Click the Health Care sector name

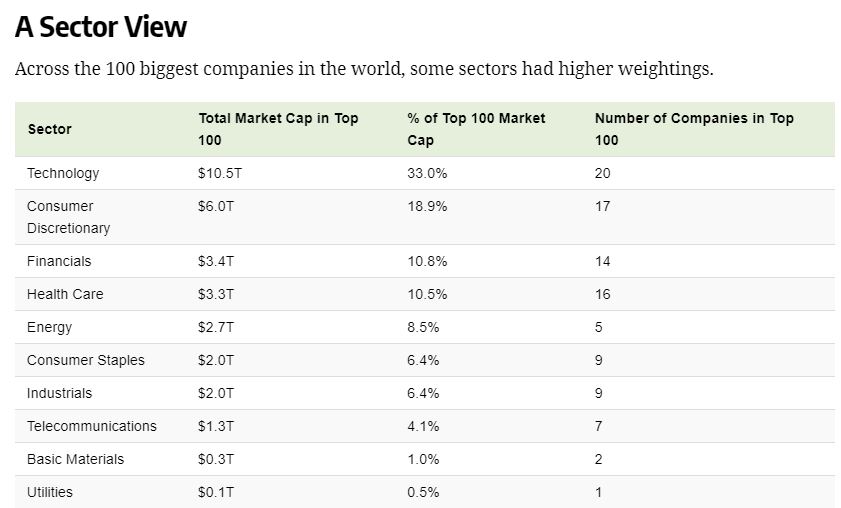pyautogui.click(x=65, y=294)
